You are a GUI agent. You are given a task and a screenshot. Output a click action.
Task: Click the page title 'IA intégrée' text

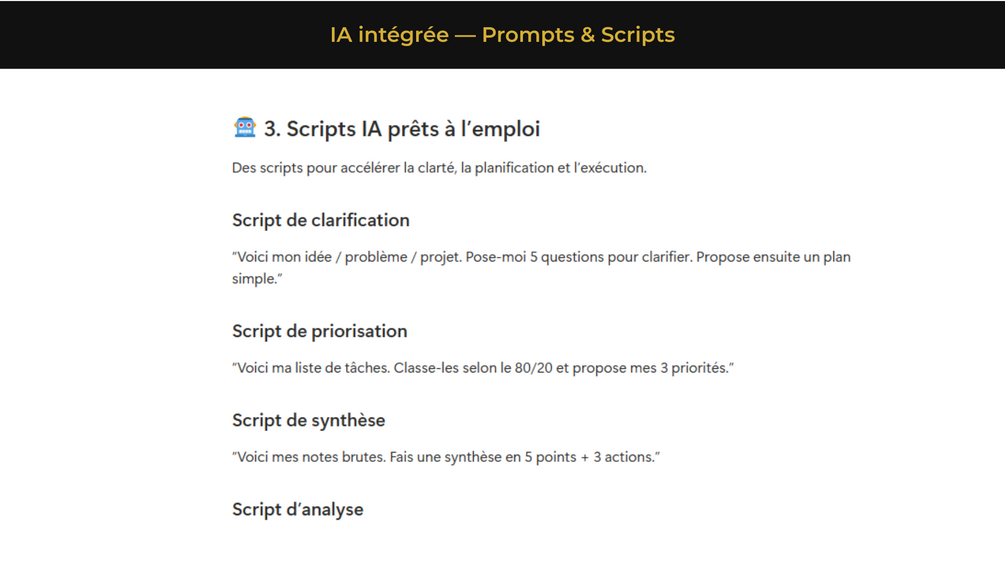[389, 35]
